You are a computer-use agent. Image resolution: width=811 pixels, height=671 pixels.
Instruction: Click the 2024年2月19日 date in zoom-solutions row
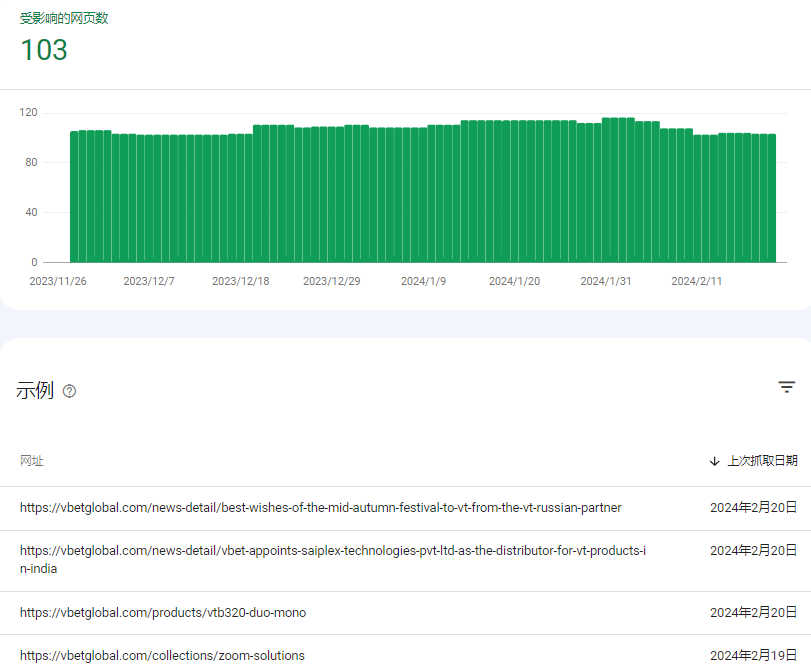click(754, 655)
